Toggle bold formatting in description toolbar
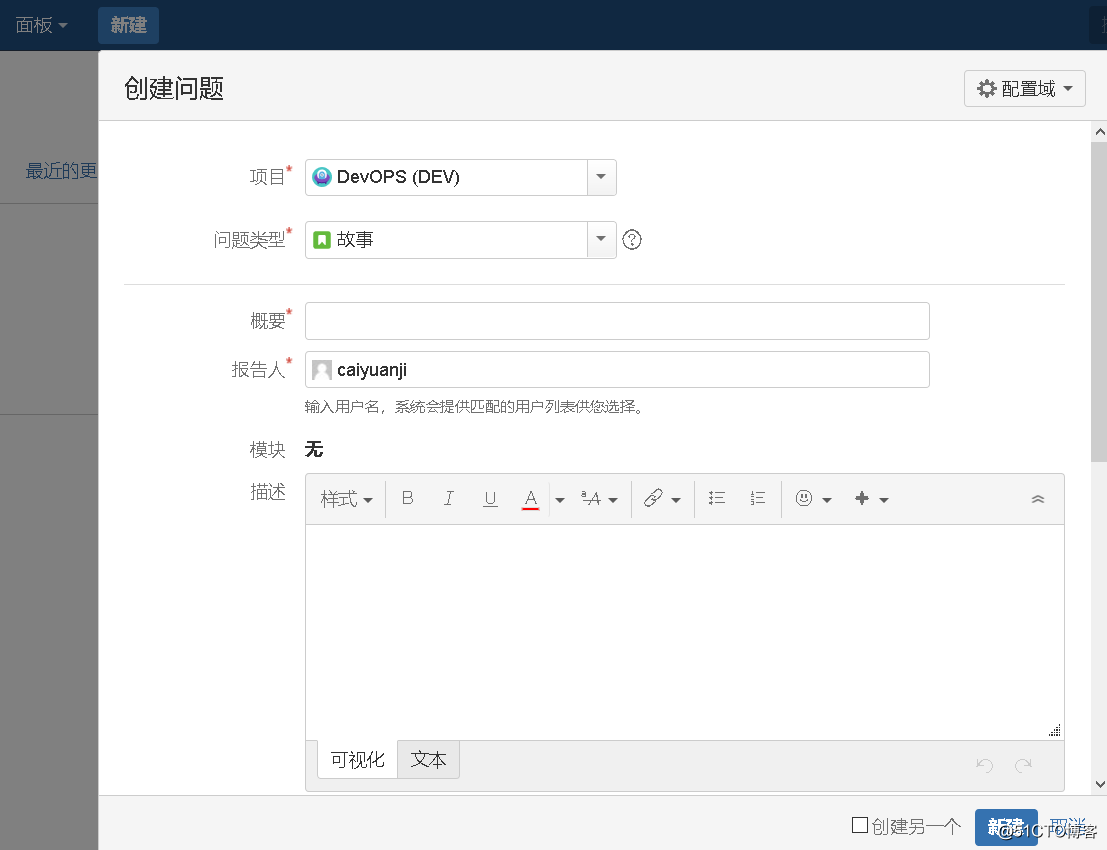Screen dimensions: 1107x850 pyautogui.click(x=407, y=498)
